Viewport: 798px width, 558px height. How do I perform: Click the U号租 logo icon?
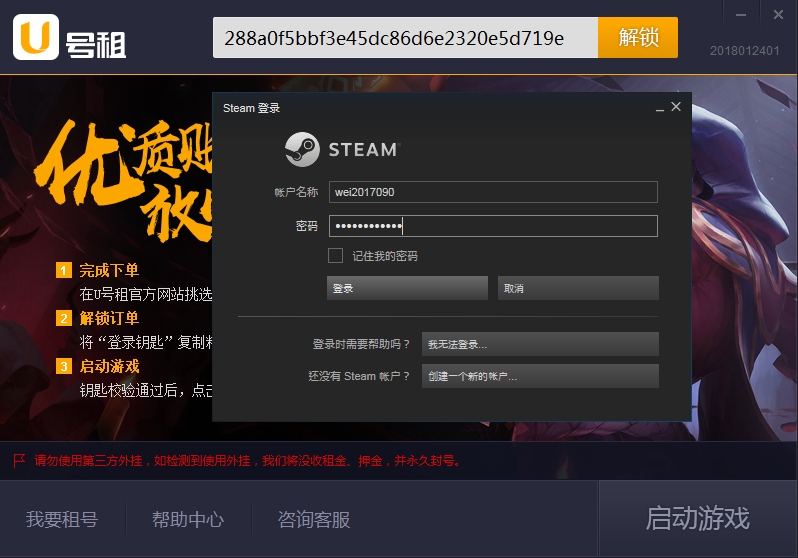(x=36, y=37)
